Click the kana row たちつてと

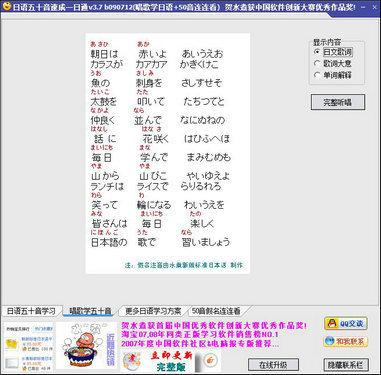pos(204,102)
